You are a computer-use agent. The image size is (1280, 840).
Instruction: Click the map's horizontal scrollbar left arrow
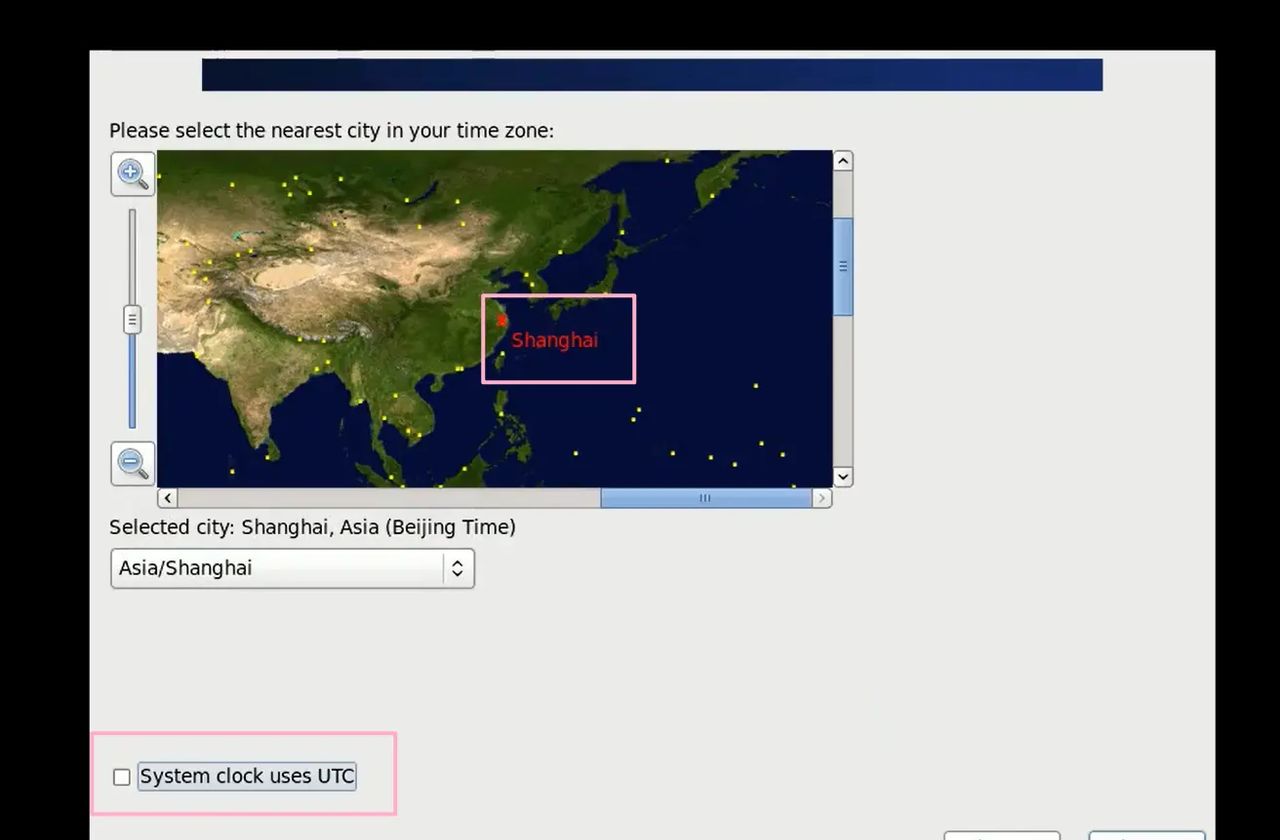click(167, 498)
